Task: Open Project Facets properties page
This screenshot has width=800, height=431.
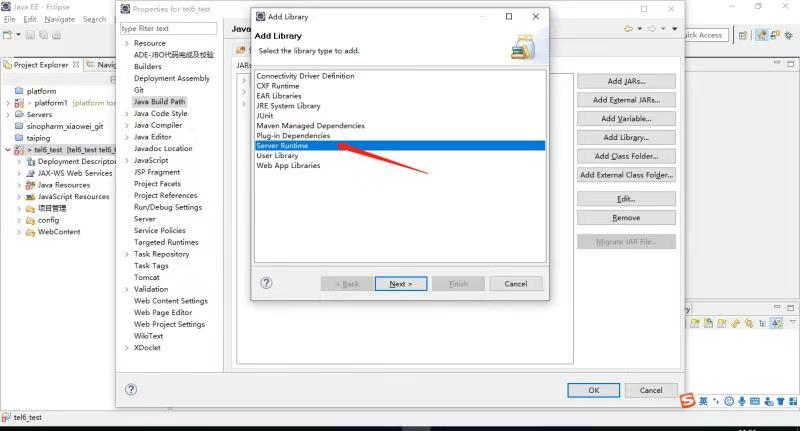Action: (157, 184)
